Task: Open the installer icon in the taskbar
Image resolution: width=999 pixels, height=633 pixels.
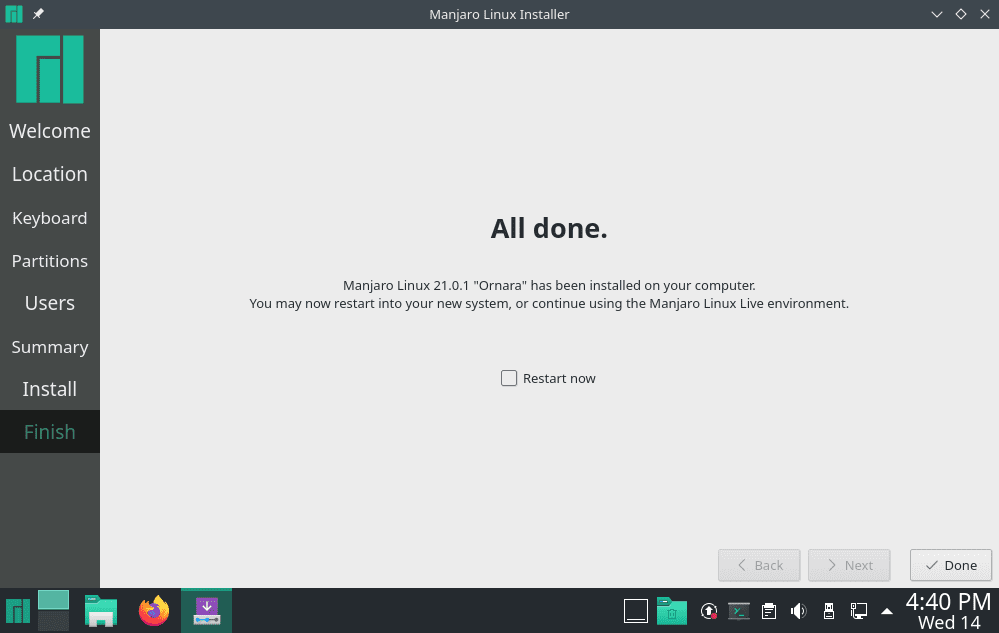Action: click(x=206, y=610)
